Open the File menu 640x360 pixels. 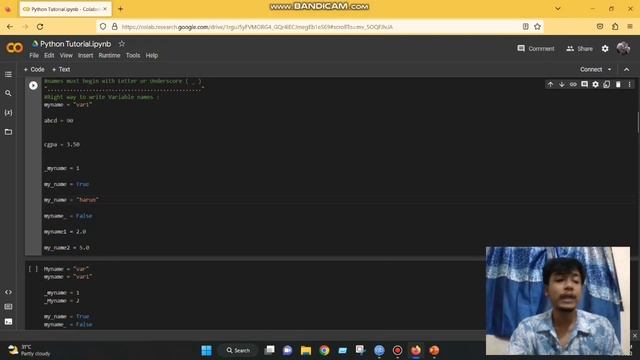point(34,56)
